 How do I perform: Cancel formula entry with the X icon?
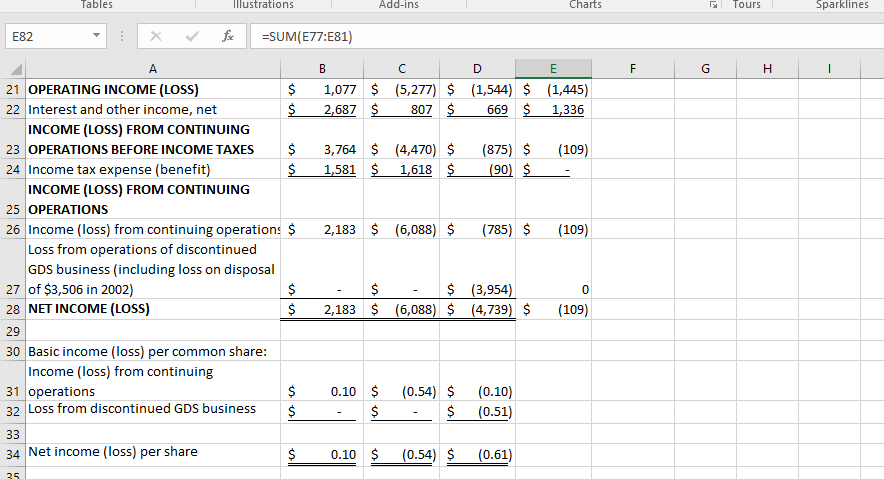click(156, 37)
